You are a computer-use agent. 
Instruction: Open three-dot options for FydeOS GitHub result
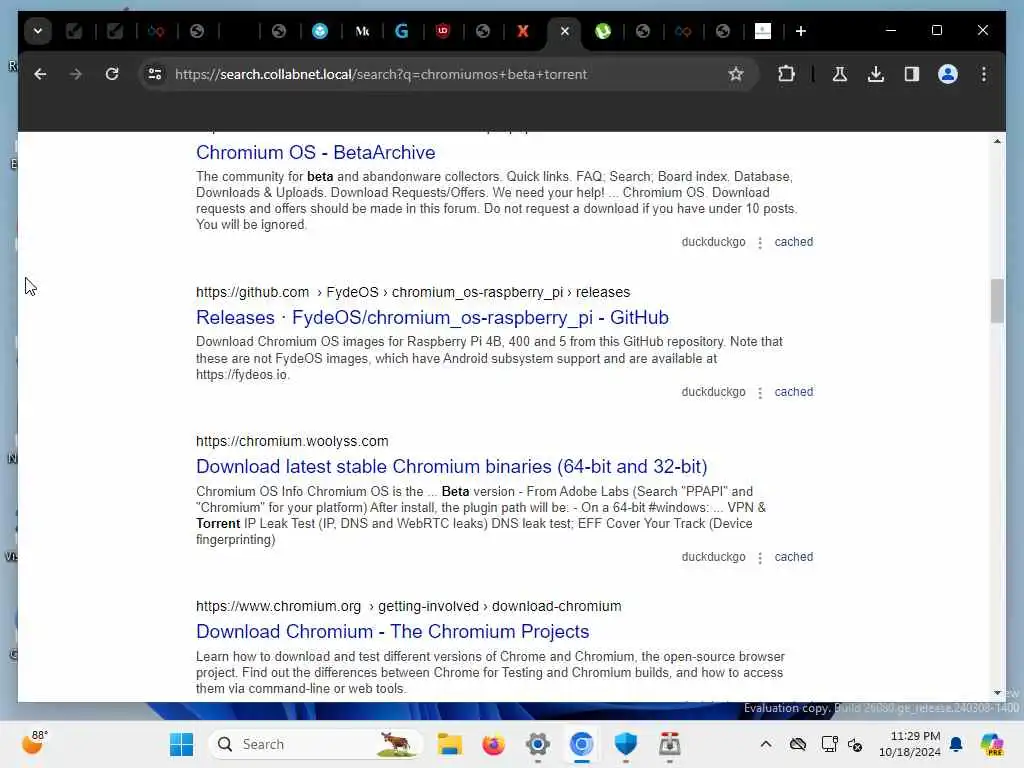[760, 393]
